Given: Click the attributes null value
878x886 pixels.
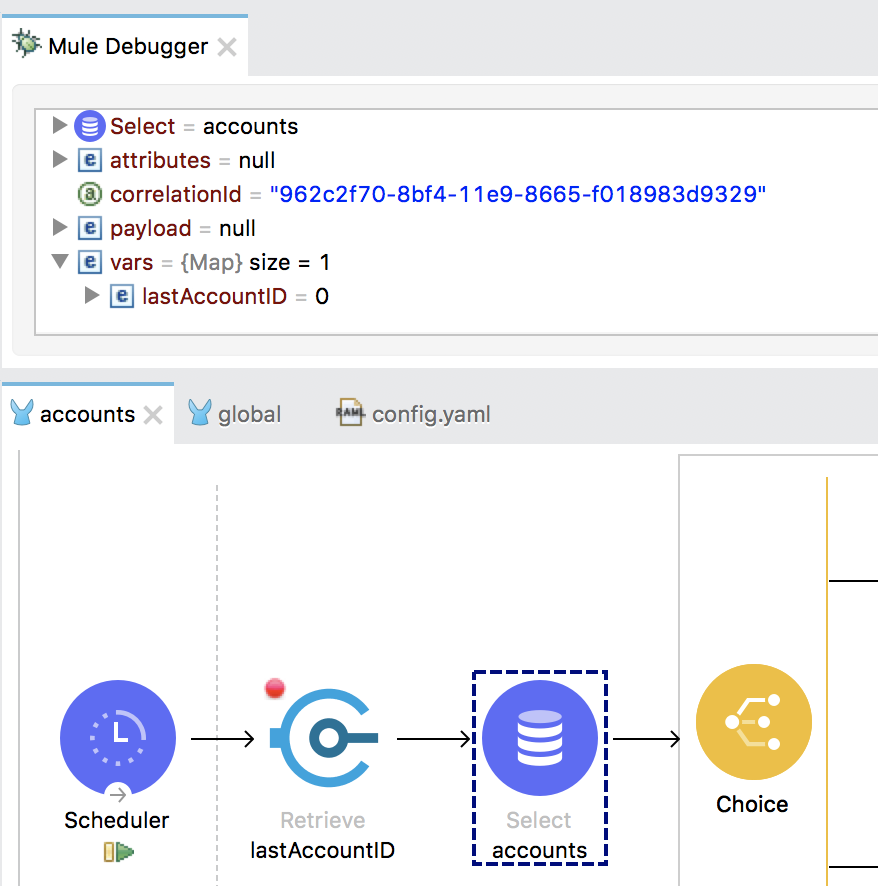Looking at the screenshot, I should click(257, 160).
